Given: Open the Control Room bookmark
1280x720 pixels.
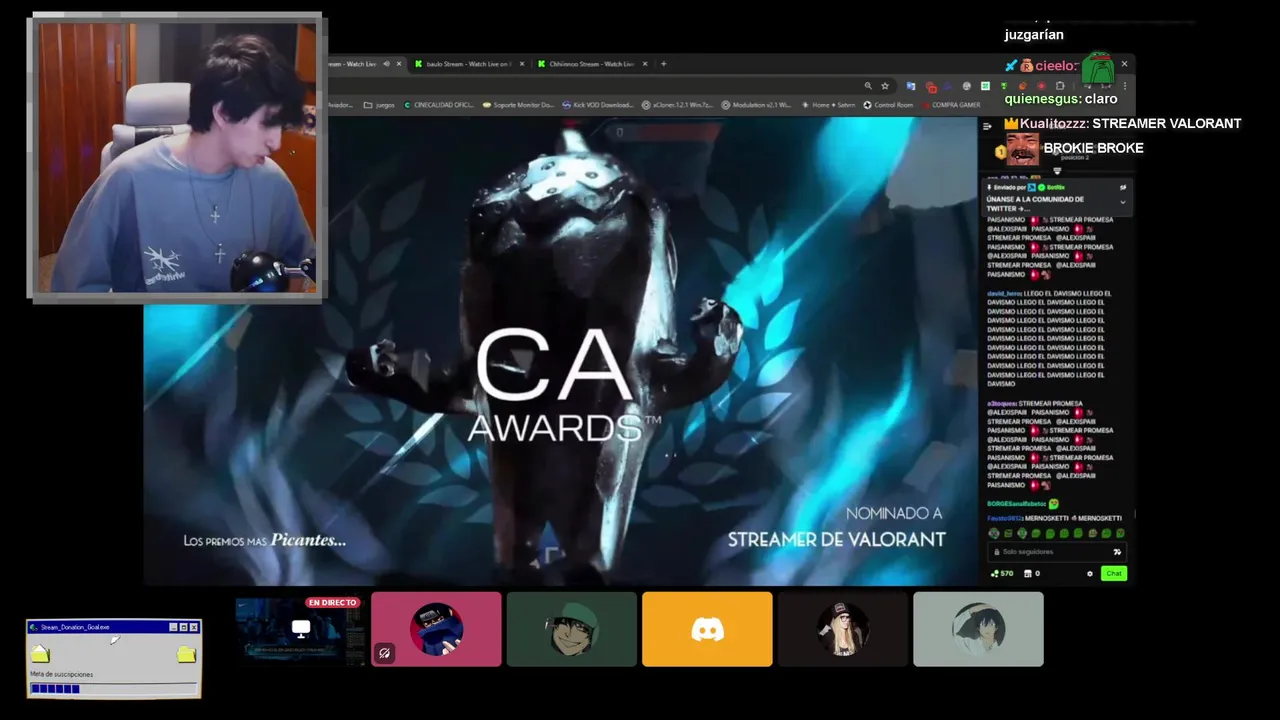Looking at the screenshot, I should coord(888,104).
